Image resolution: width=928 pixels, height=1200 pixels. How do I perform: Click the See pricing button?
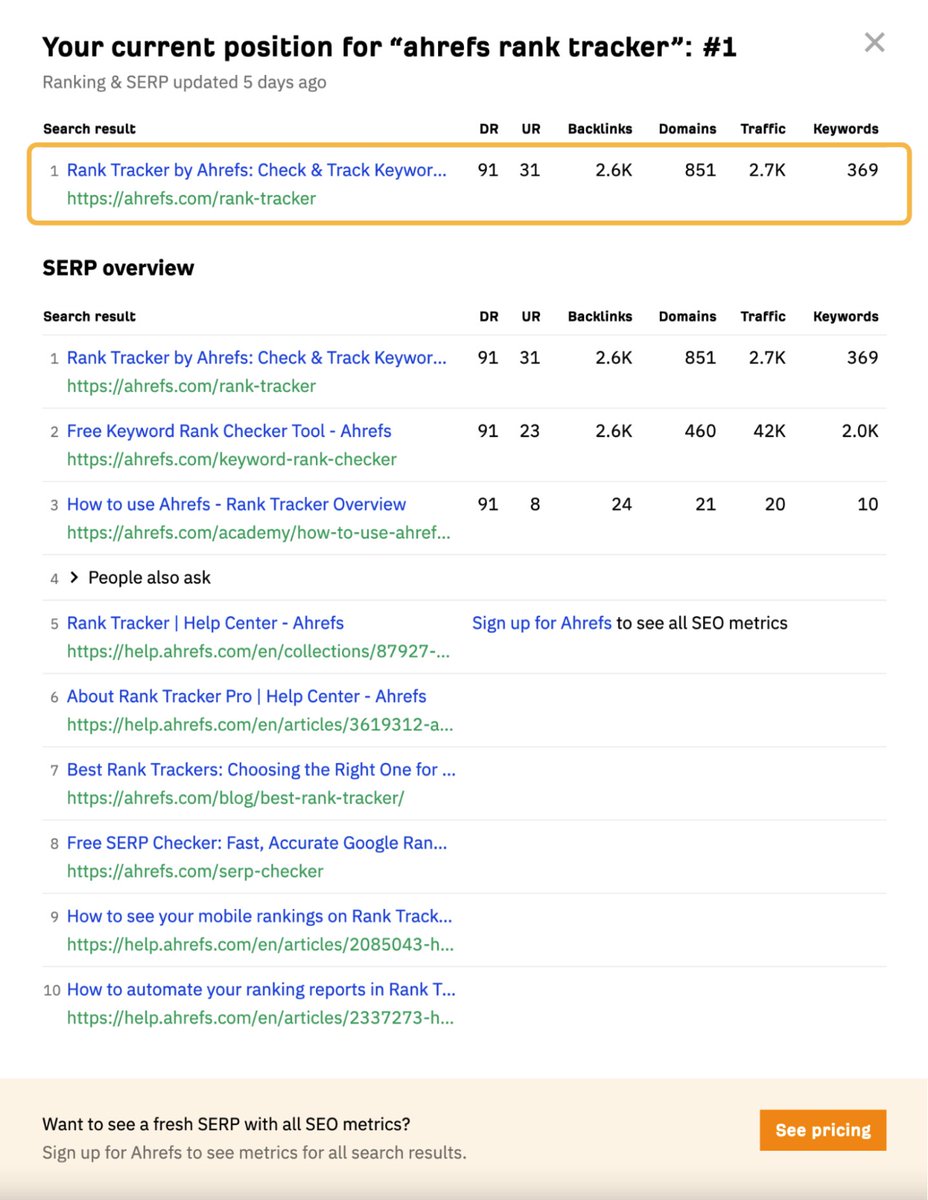(x=823, y=1130)
